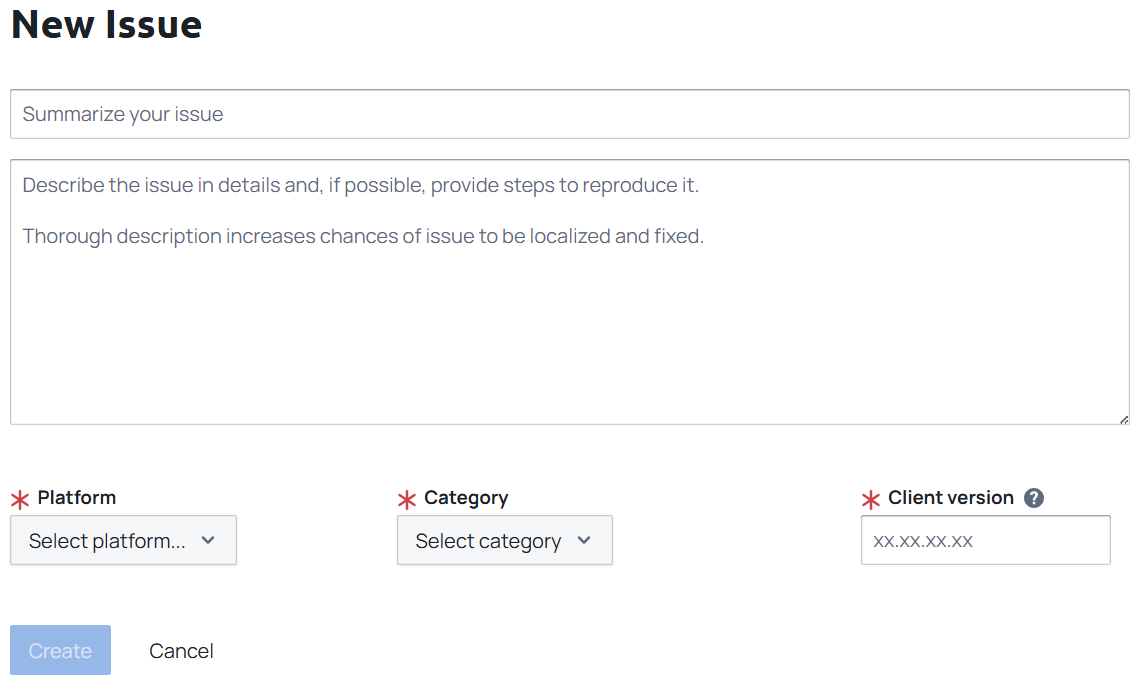Click the red asterisk beside Platform

coord(20,499)
